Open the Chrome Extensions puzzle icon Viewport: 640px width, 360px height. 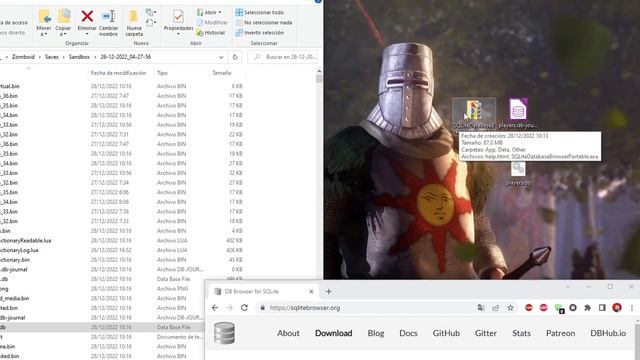click(587, 308)
